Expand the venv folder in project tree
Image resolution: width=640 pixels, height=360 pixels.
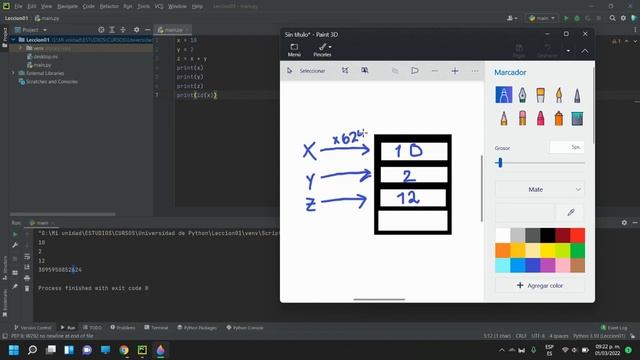pos(20,48)
